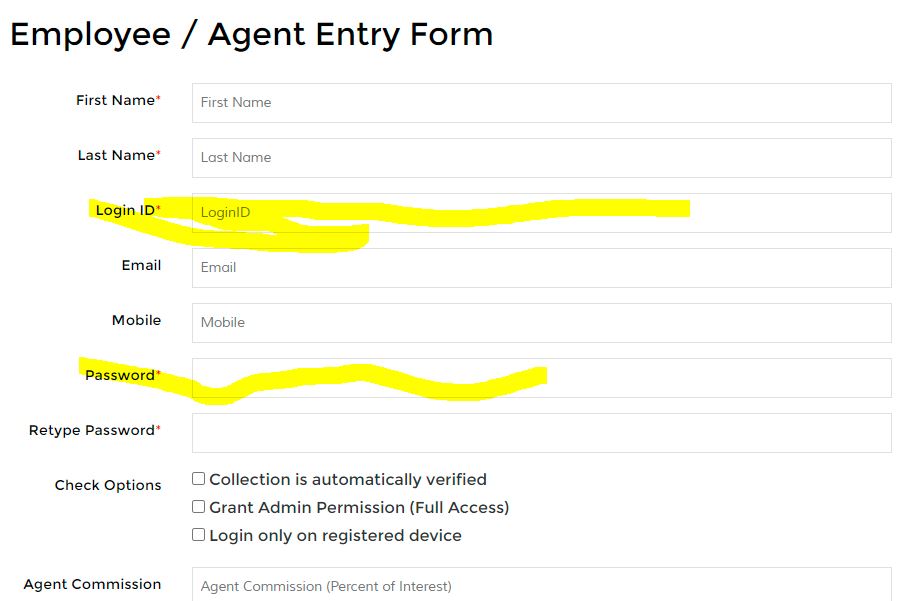The width and height of the screenshot is (904, 601).
Task: Click the empty Password input box
Action: click(x=541, y=378)
